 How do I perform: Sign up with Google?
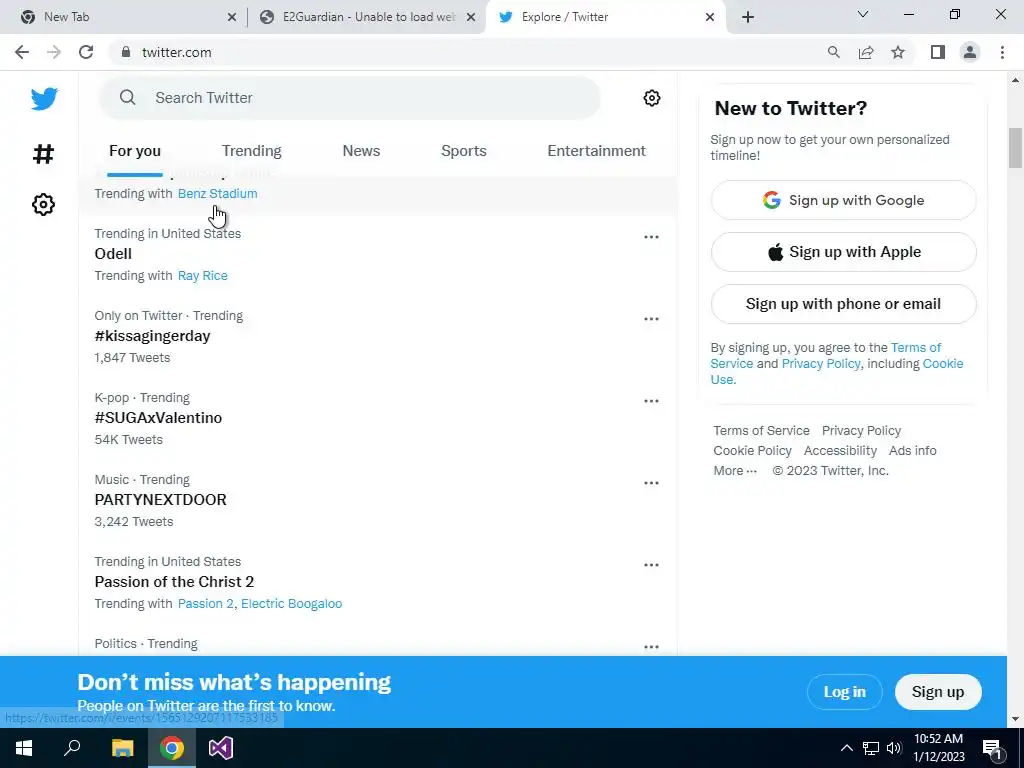tap(843, 200)
